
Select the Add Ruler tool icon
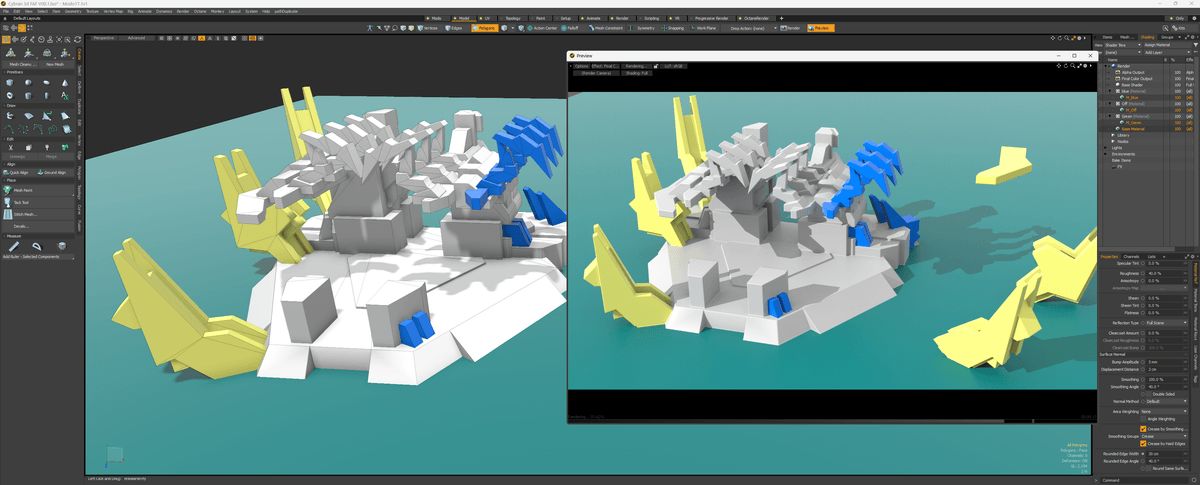pos(14,246)
